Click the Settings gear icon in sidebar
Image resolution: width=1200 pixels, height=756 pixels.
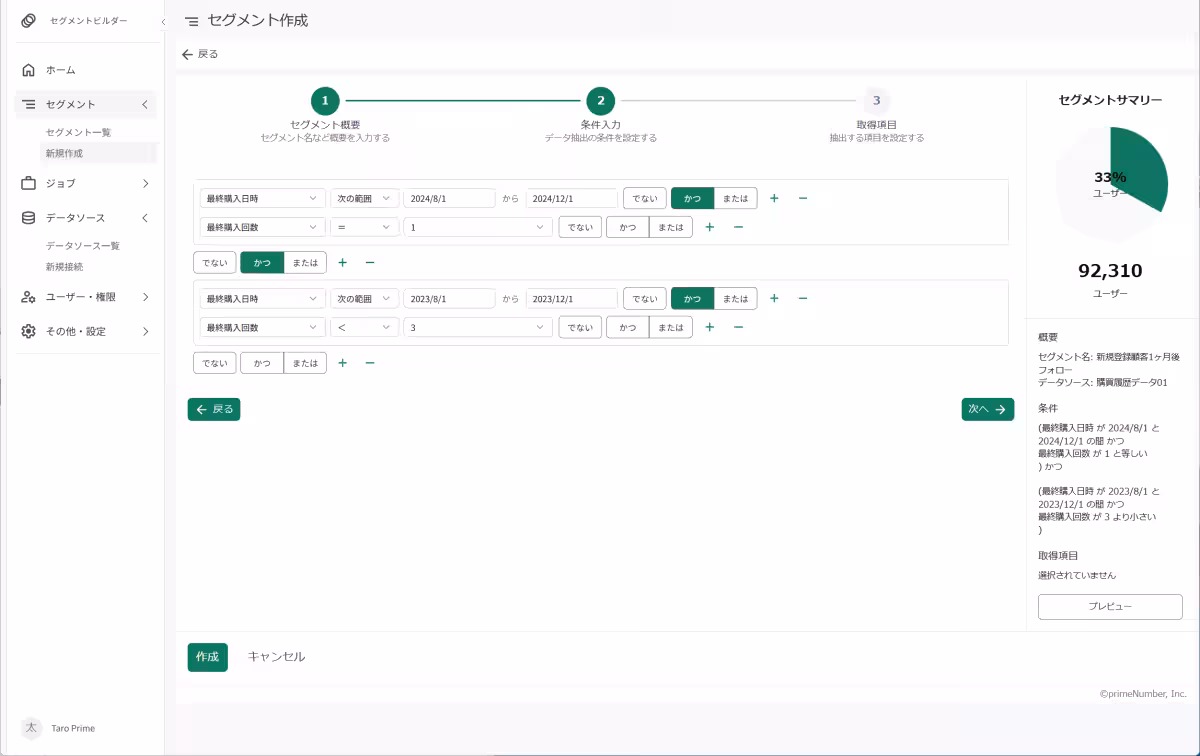[29, 331]
